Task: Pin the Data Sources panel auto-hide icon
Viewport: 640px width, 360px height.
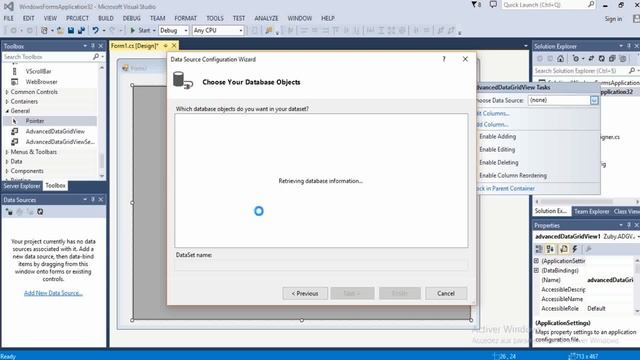Action: 93,200
